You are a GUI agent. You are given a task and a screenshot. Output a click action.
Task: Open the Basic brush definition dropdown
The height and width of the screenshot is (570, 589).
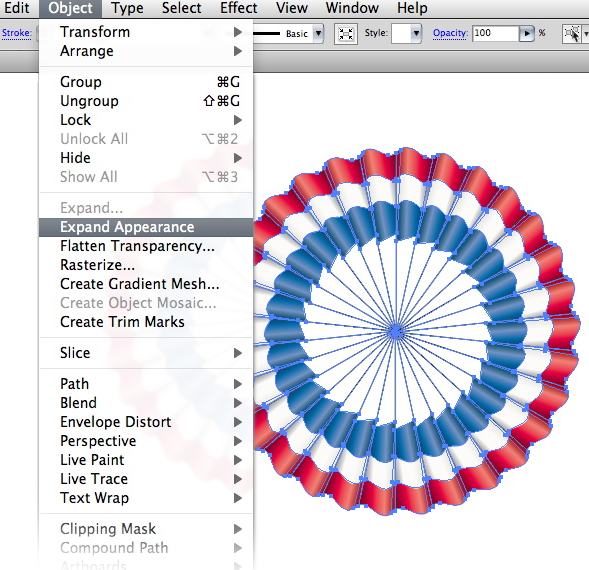(318, 33)
